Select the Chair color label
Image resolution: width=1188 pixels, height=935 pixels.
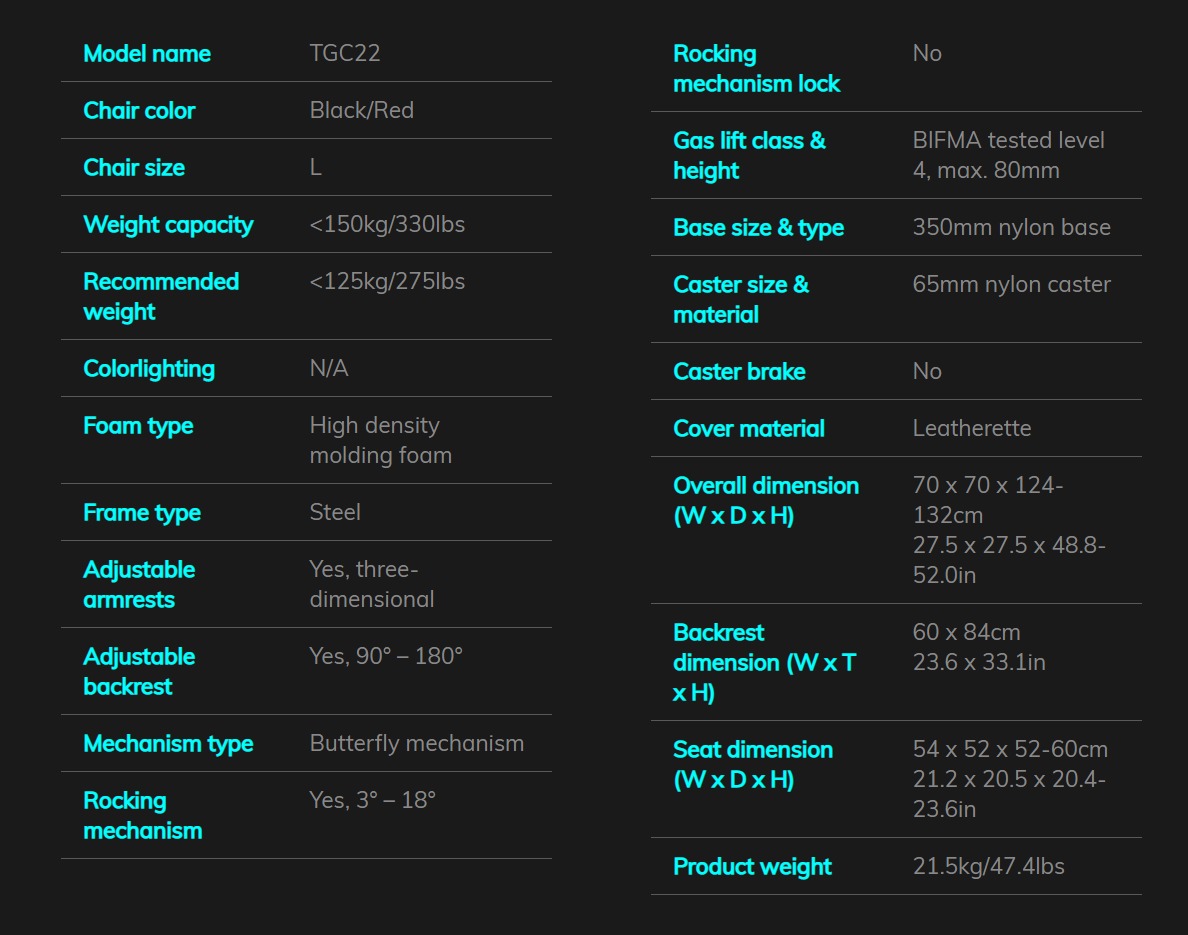(139, 111)
